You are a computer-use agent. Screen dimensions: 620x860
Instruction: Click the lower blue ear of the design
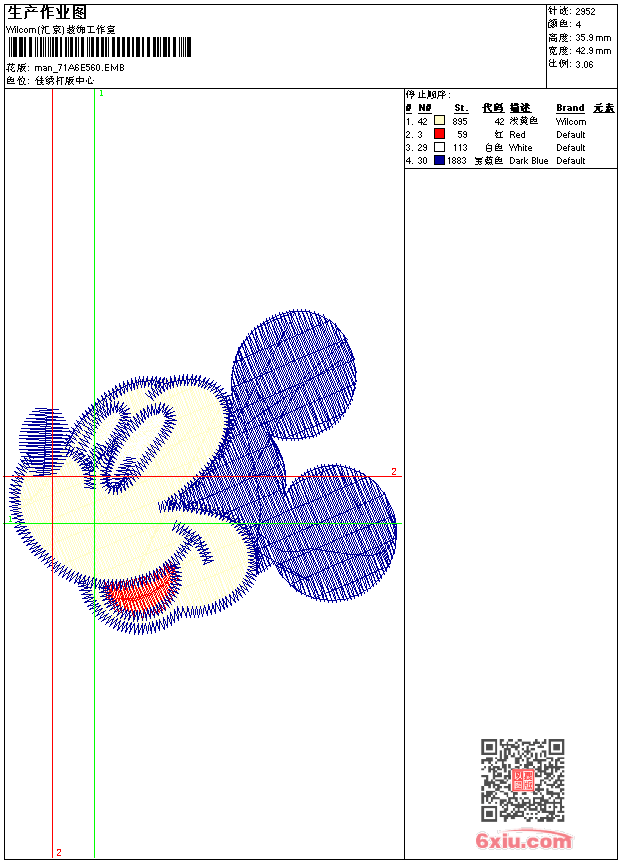coord(334,532)
